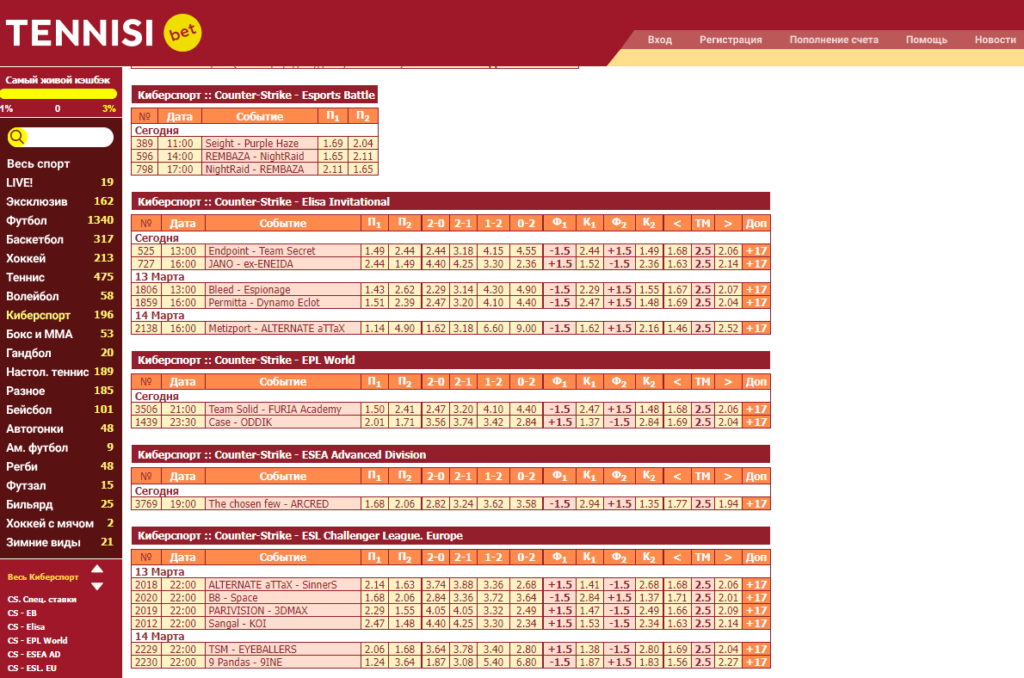The width and height of the screenshot is (1024, 678).
Task: Expand +17 extras for Team Solid - FURIA Academy
Action: (x=756, y=409)
